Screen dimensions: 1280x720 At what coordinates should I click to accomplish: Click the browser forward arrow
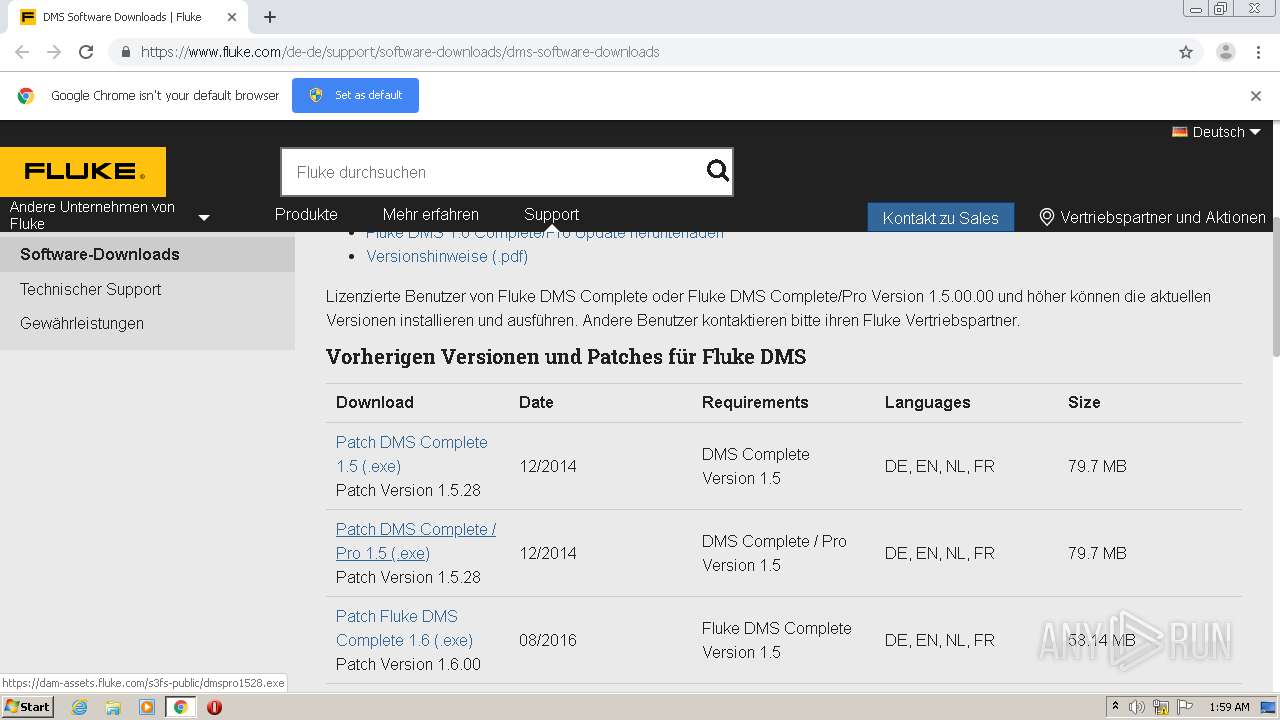tap(54, 52)
